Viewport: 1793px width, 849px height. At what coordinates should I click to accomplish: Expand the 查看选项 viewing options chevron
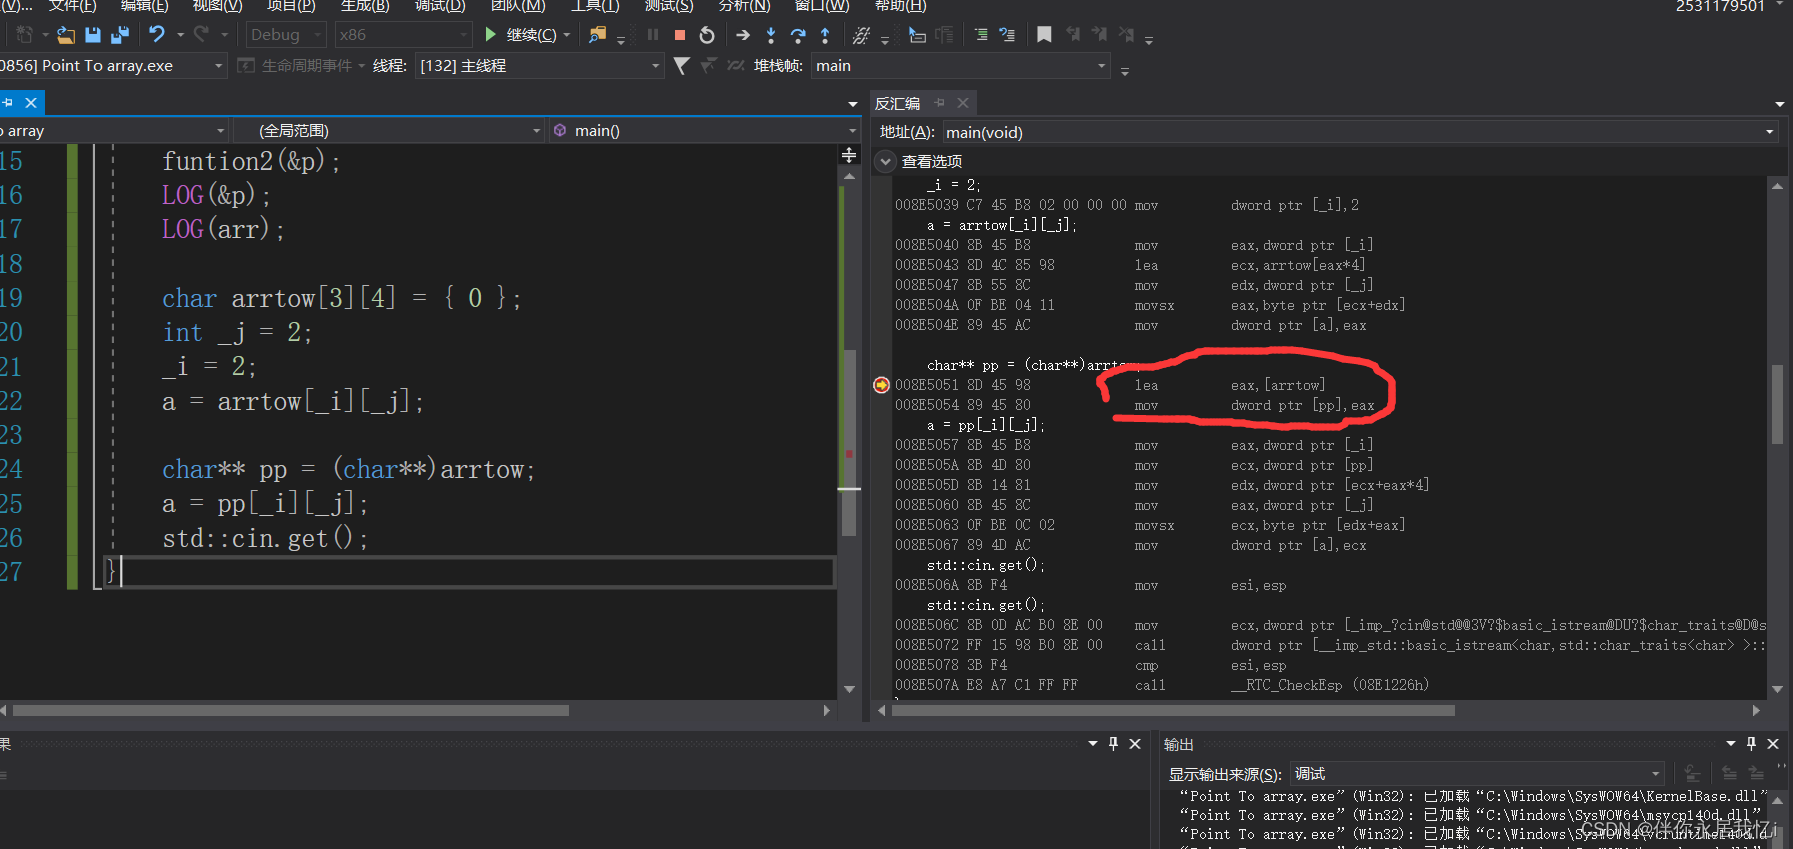click(886, 161)
